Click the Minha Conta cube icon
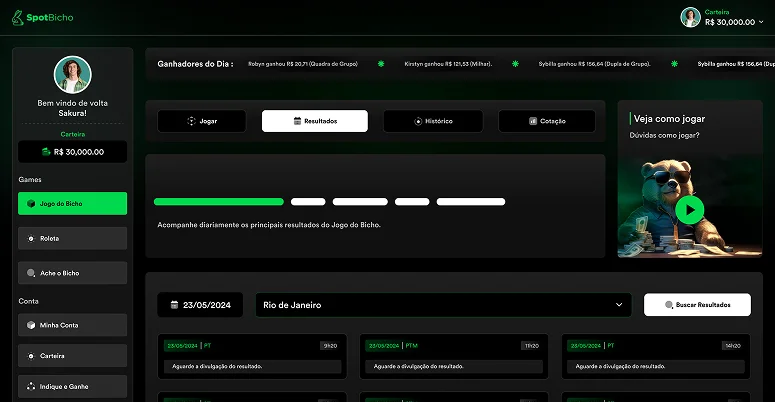This screenshot has height=402, width=775. (x=31, y=325)
